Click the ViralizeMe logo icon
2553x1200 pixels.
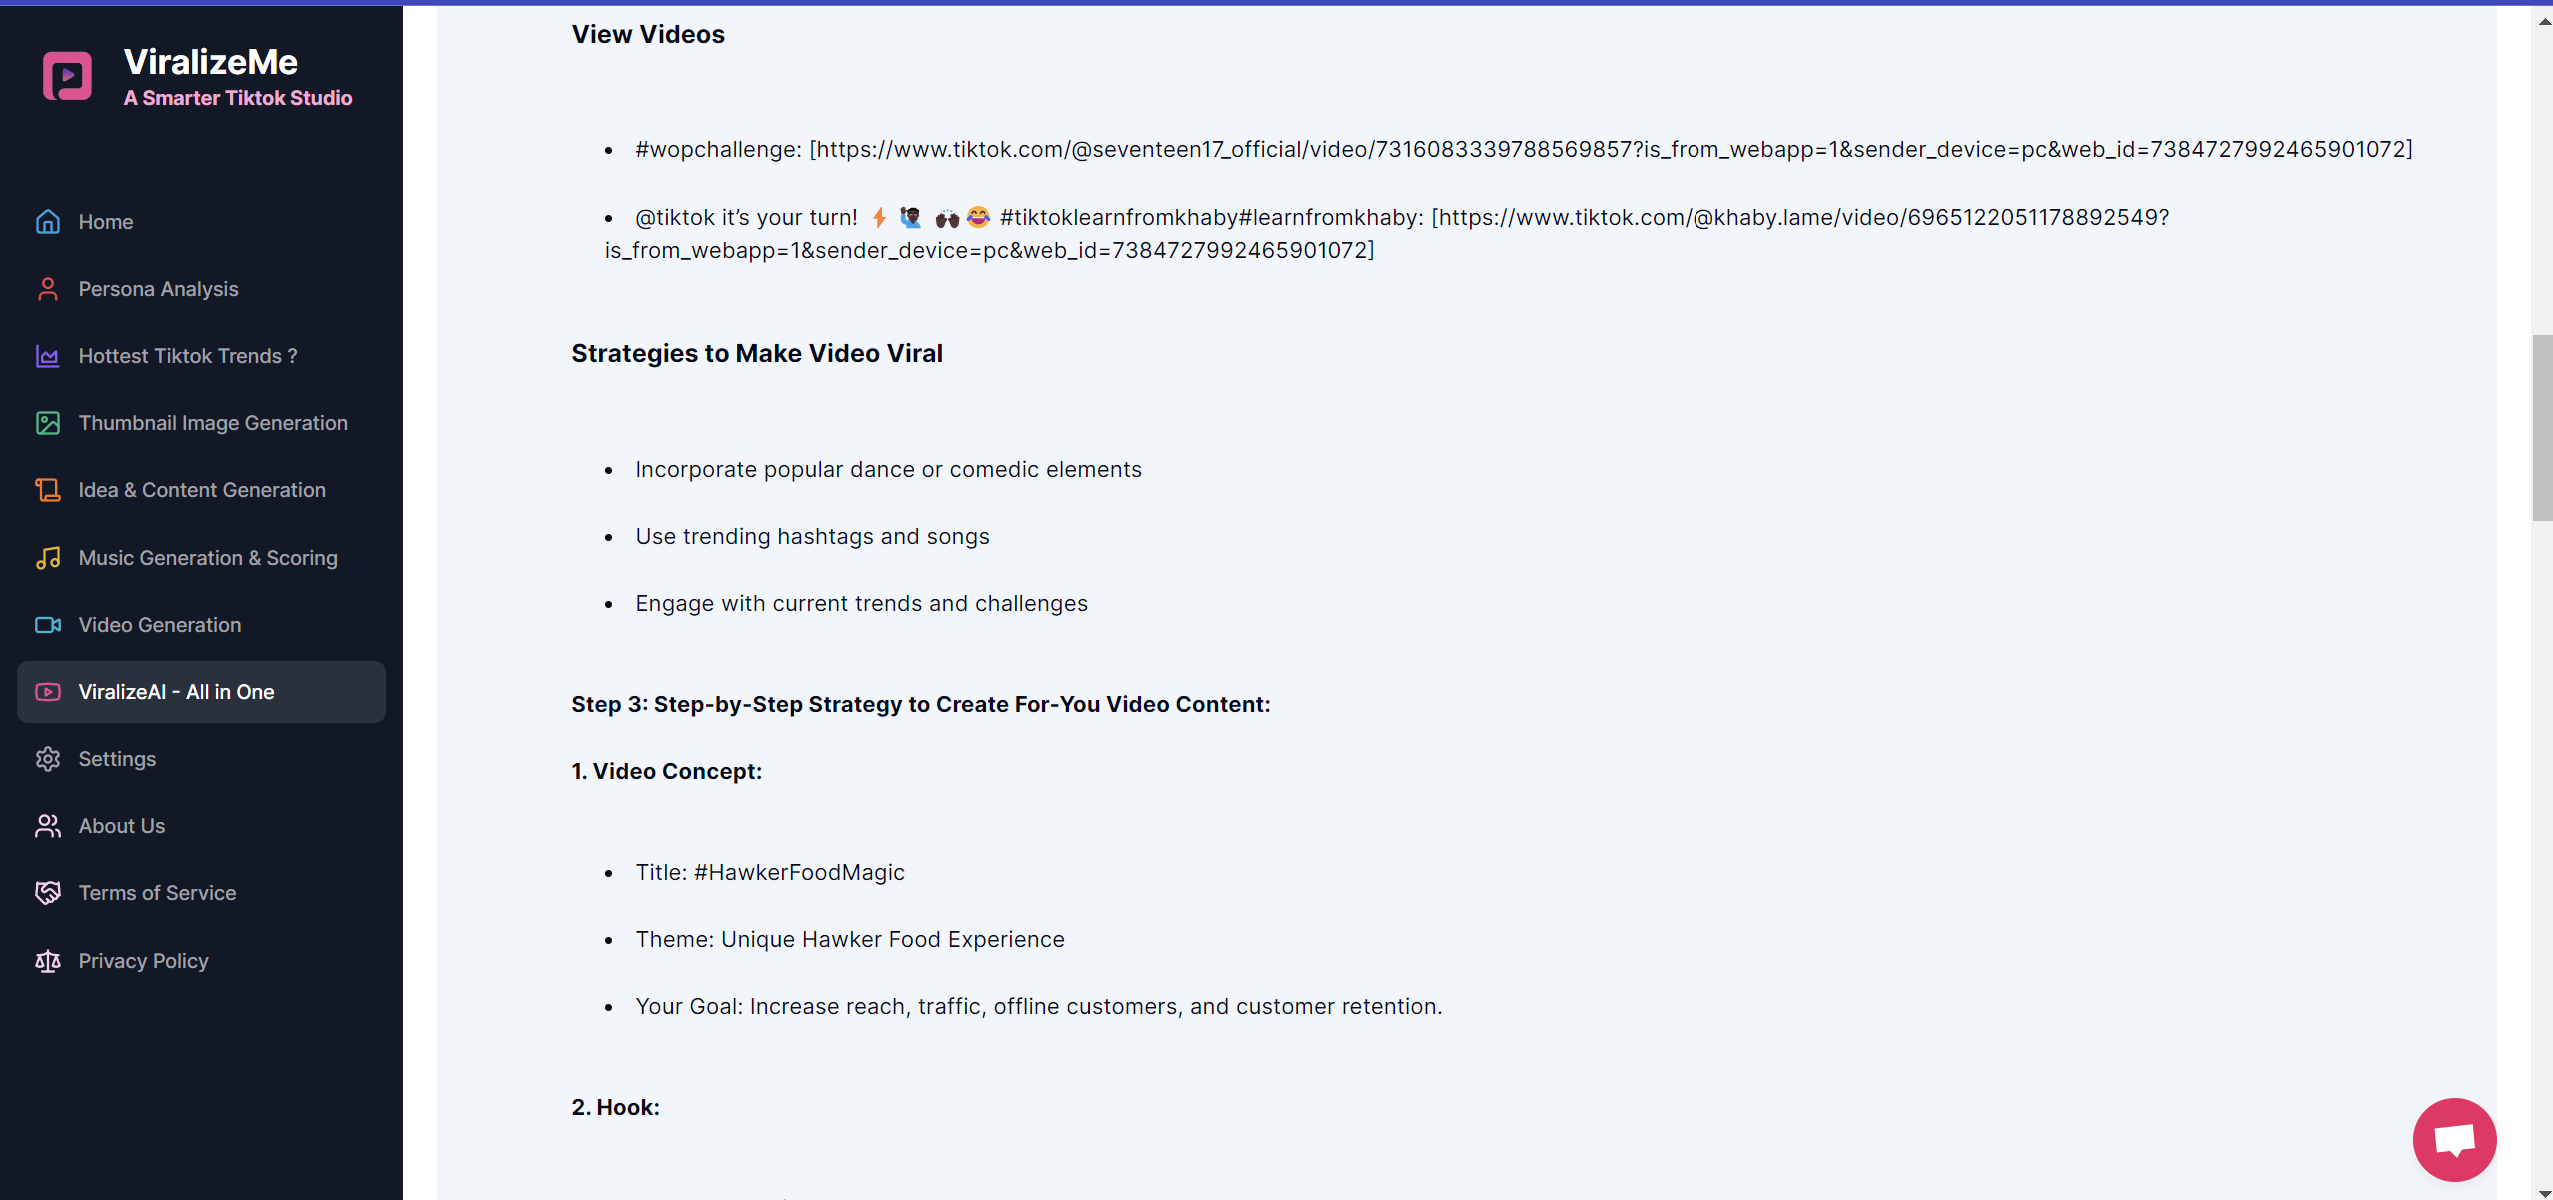tap(67, 76)
